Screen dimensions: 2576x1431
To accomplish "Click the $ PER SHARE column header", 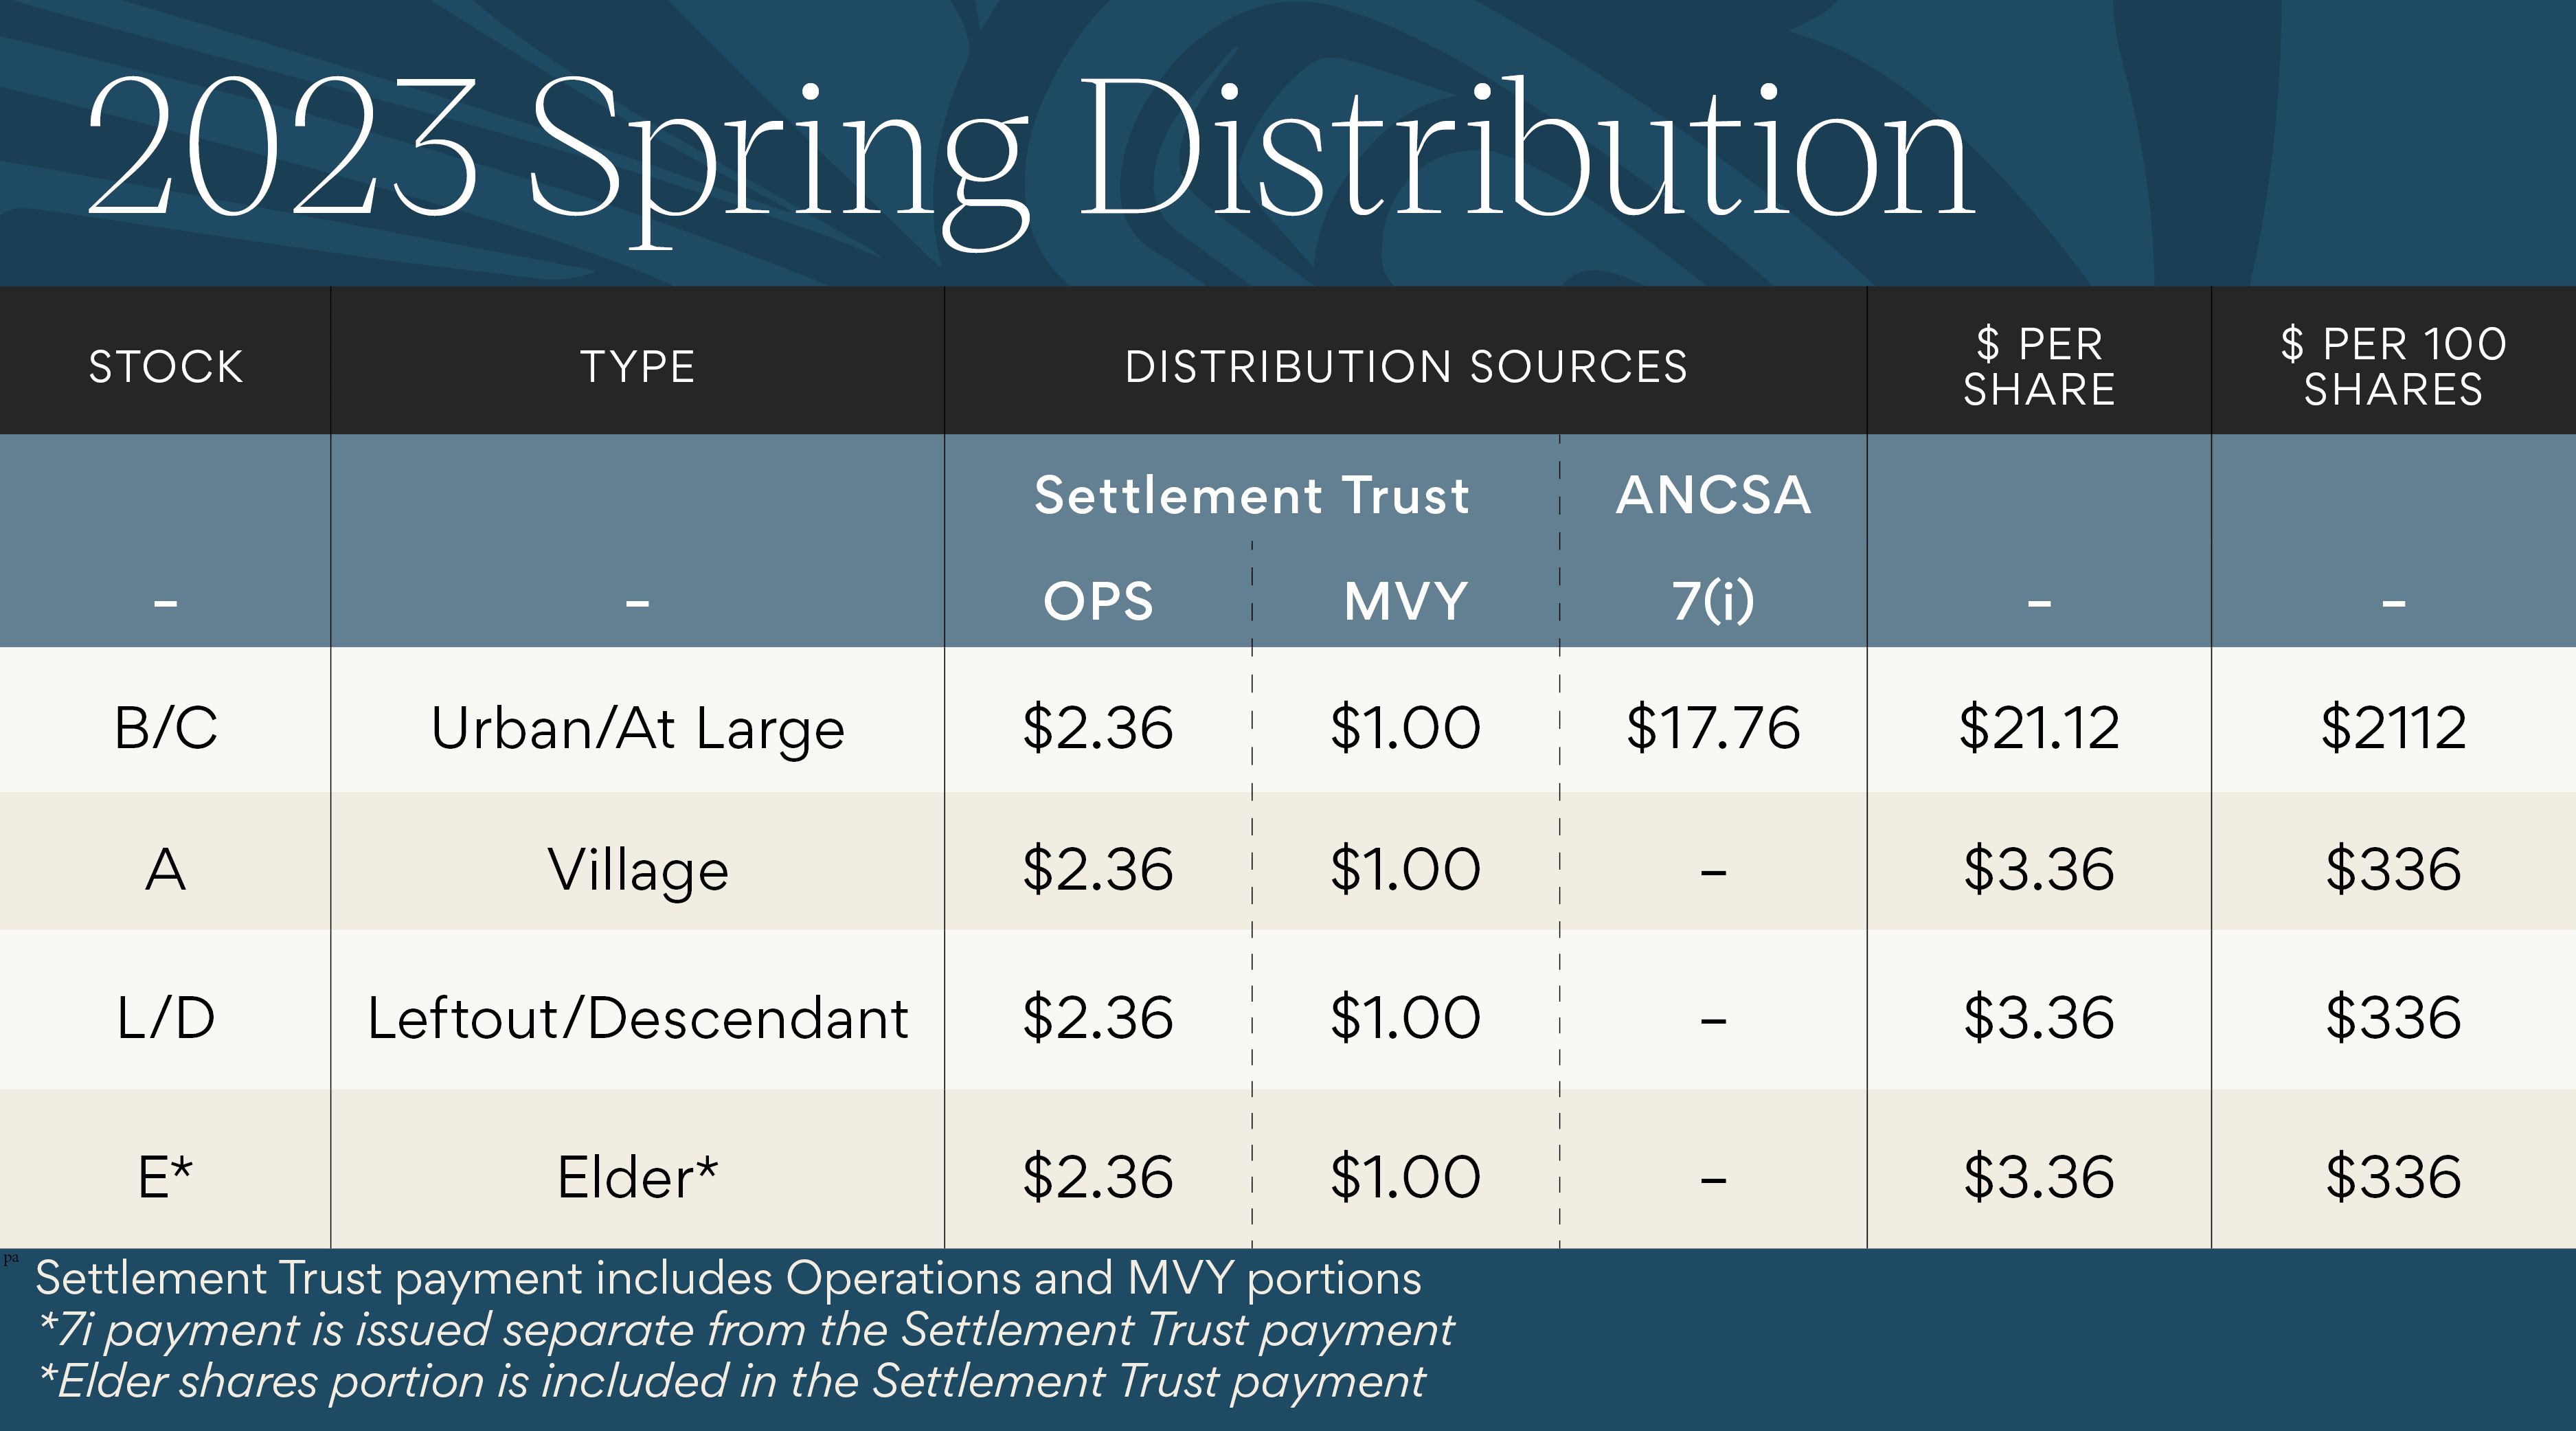I will pyautogui.click(x=2039, y=366).
